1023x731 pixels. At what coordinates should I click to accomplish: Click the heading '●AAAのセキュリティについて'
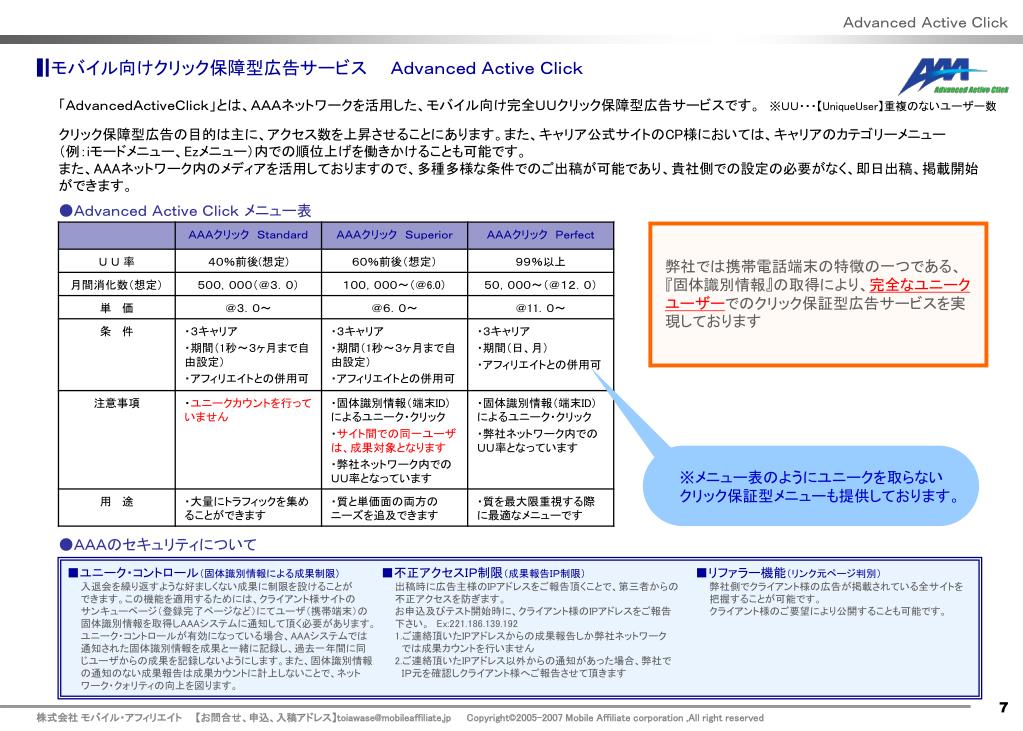[x=158, y=544]
